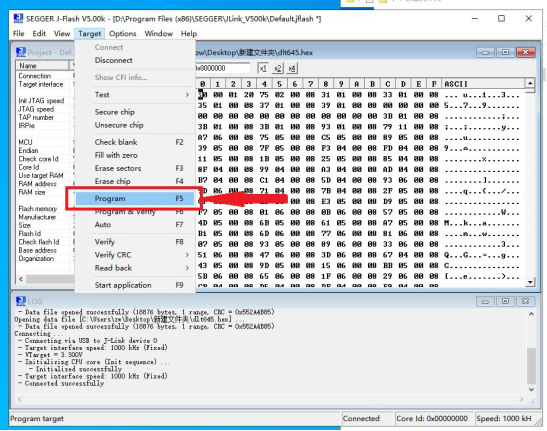Click the Project window icon

click(x=21, y=52)
